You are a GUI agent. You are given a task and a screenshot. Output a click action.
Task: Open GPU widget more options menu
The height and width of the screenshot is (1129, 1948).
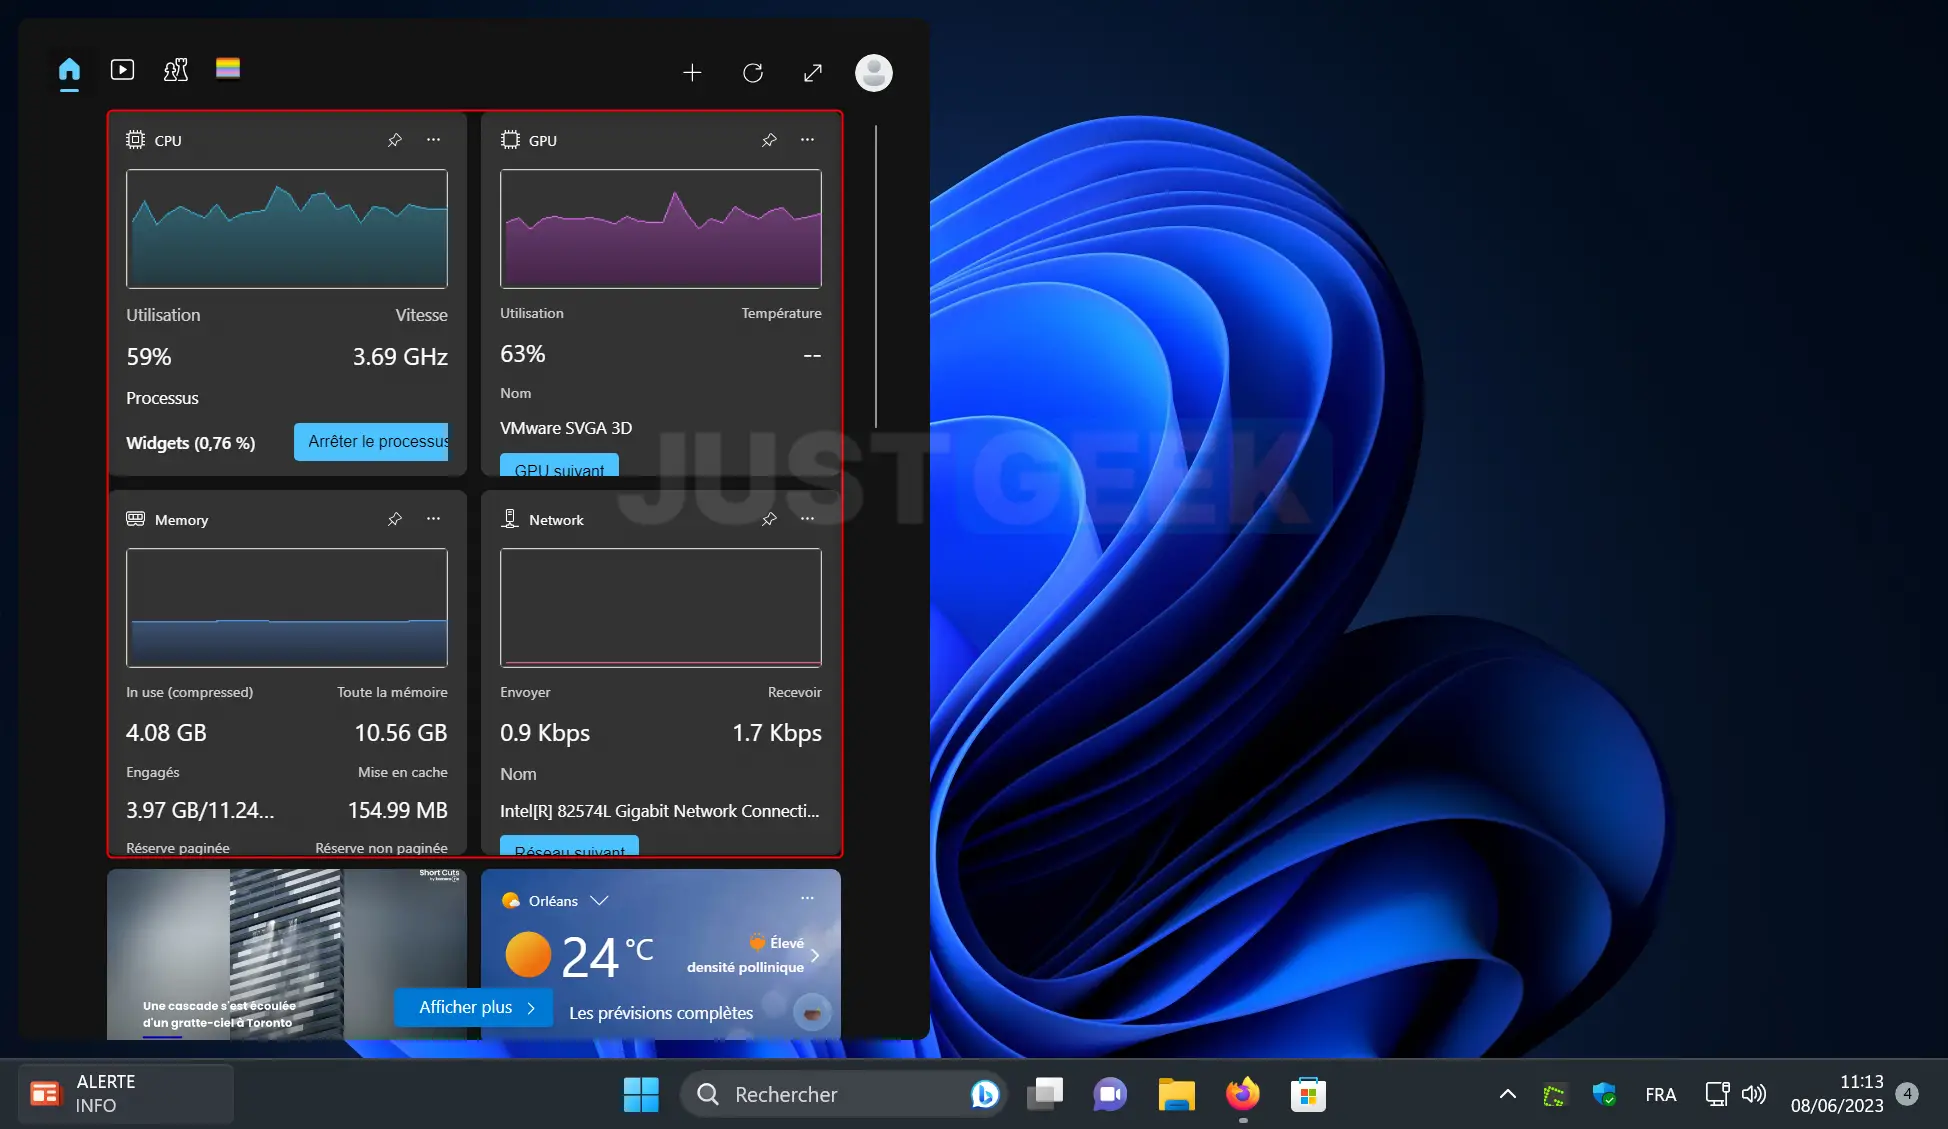tap(807, 140)
